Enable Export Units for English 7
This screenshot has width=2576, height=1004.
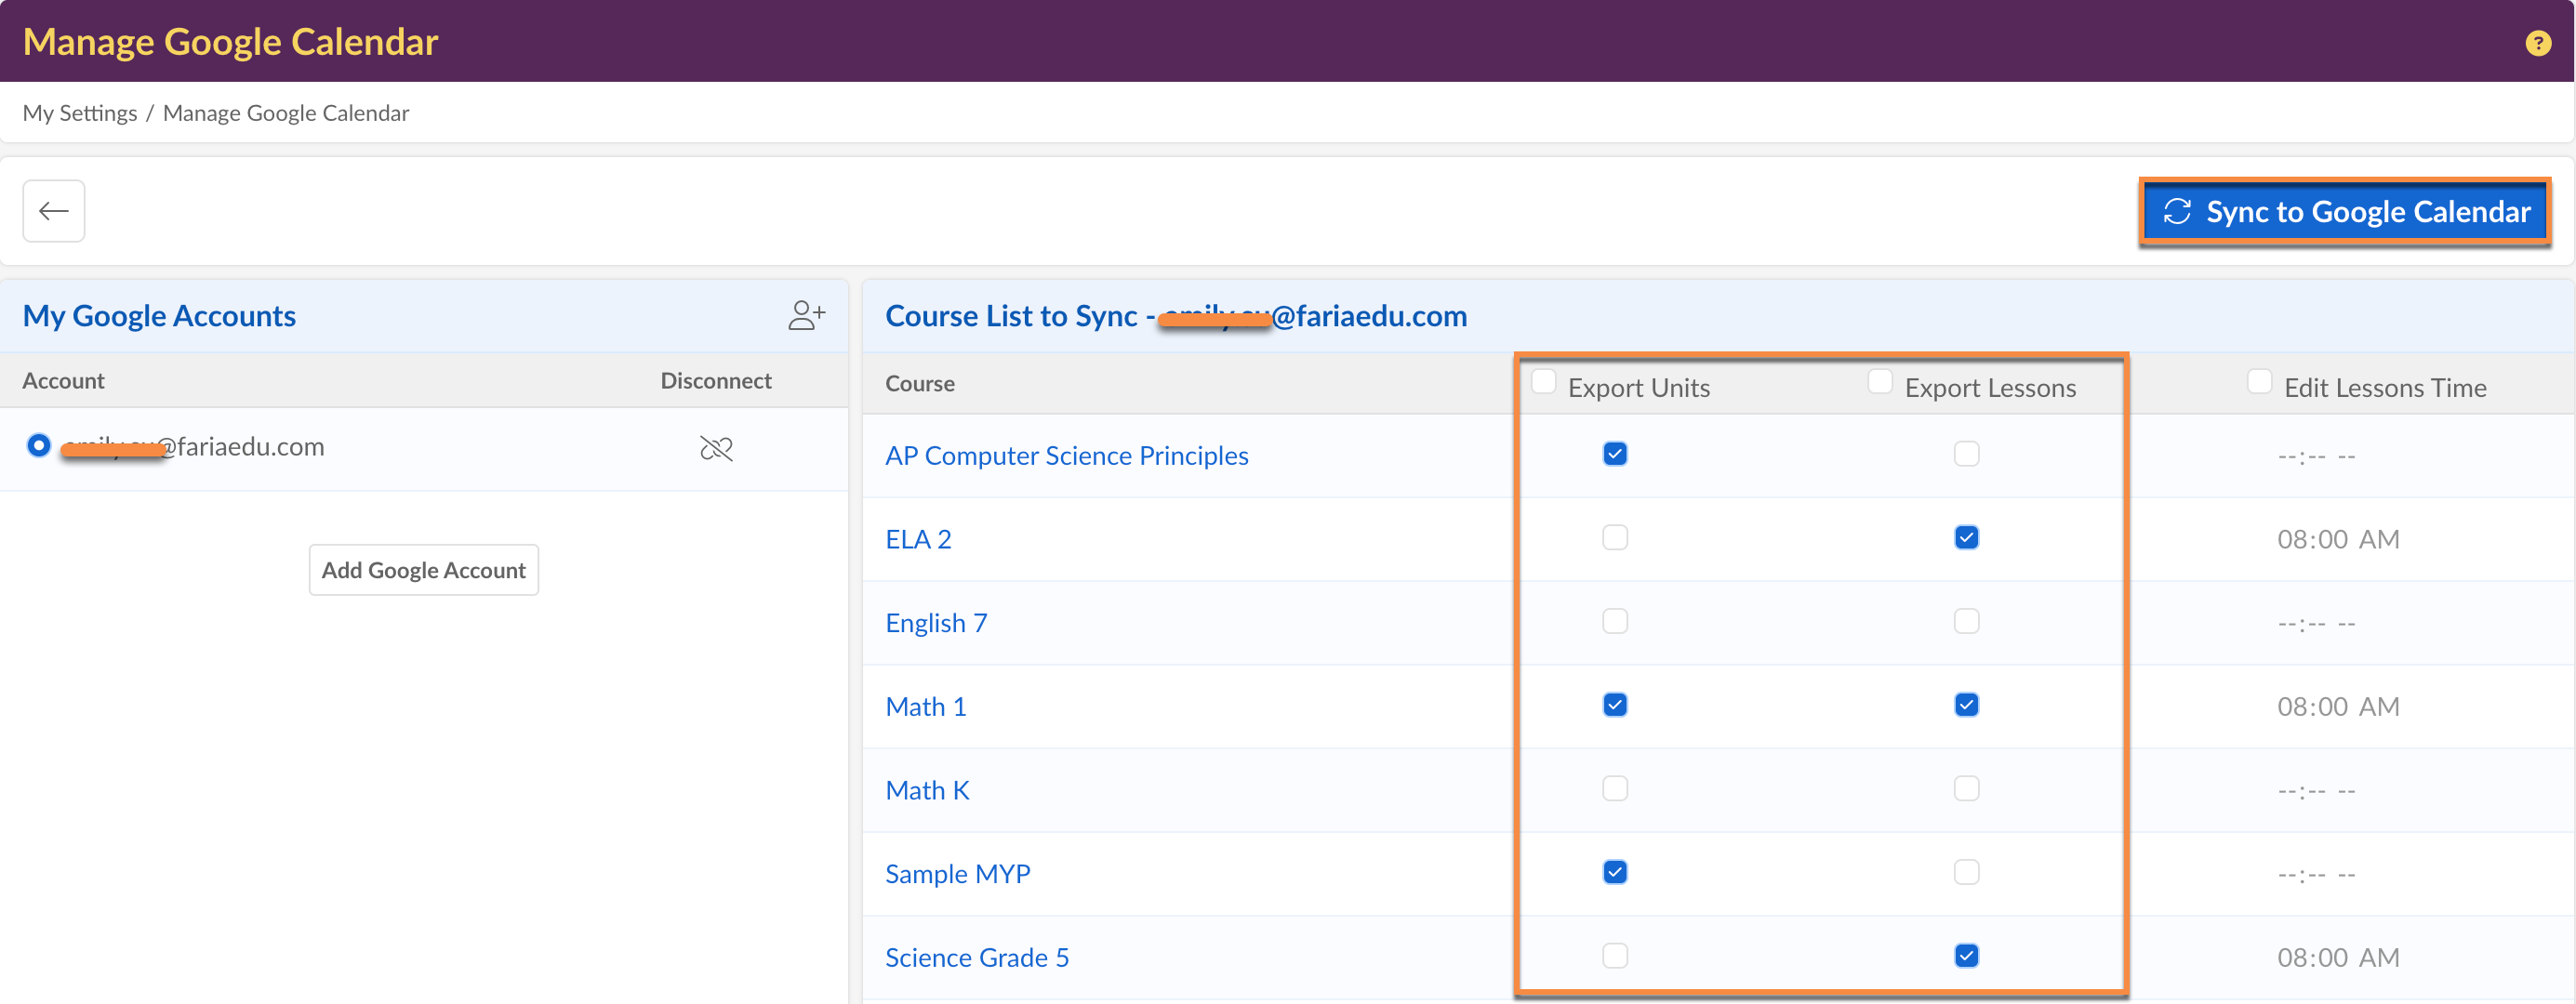pos(1615,622)
